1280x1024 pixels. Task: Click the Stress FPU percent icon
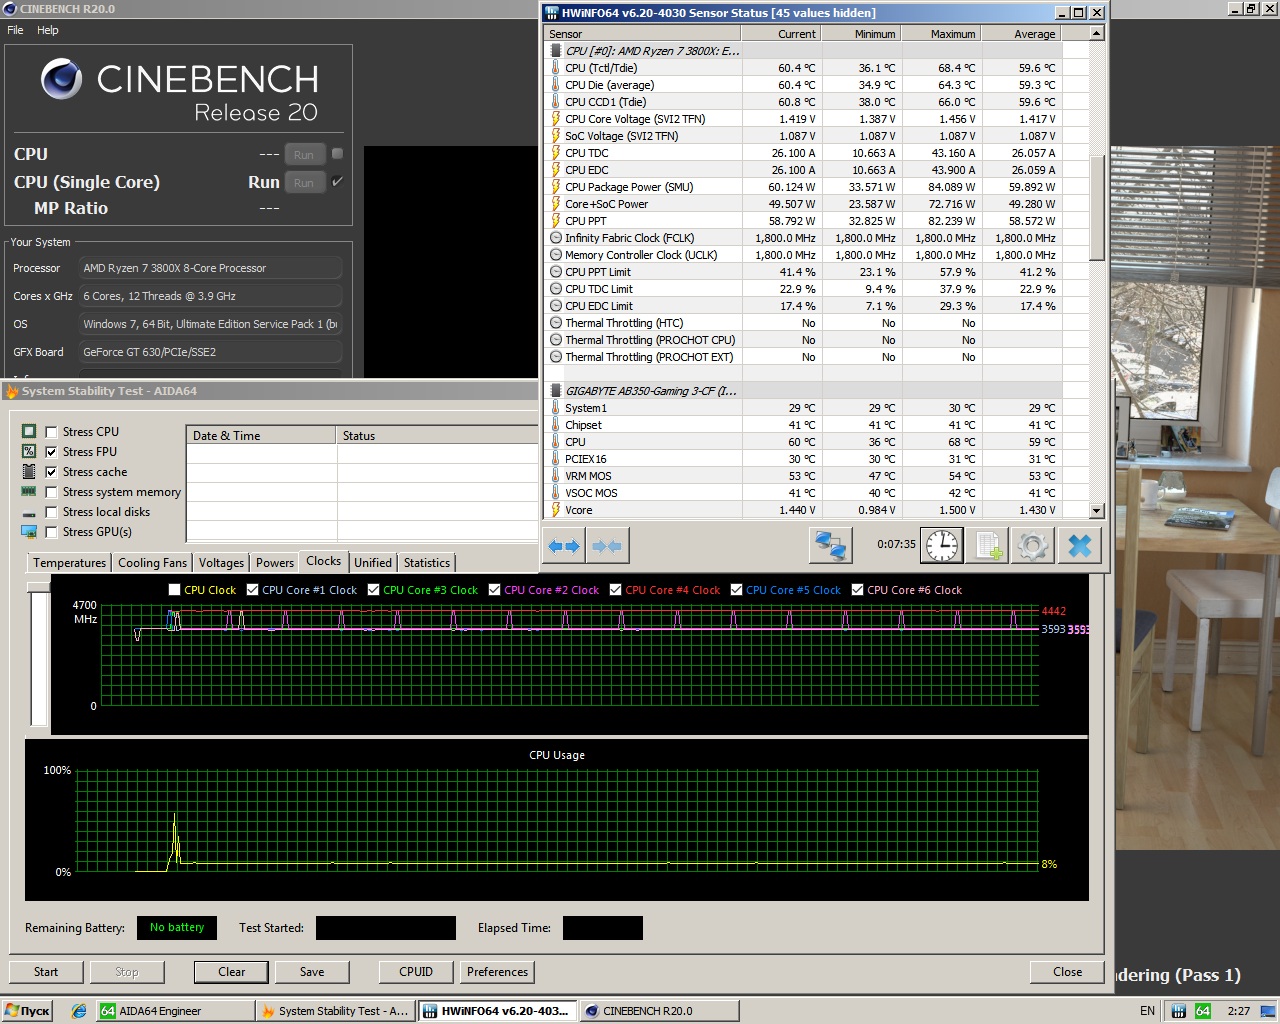click(29, 451)
